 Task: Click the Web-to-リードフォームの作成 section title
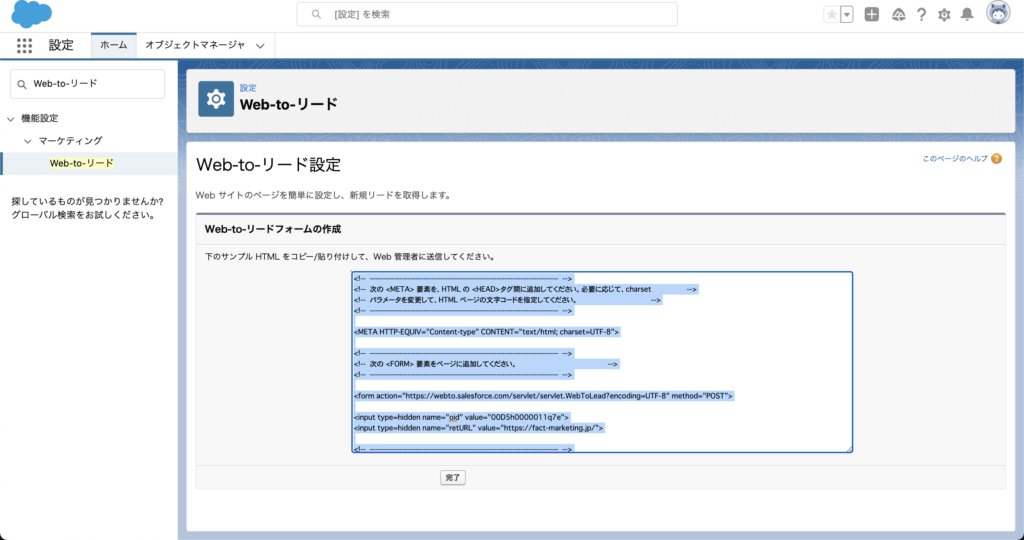pyautogui.click(x=273, y=229)
